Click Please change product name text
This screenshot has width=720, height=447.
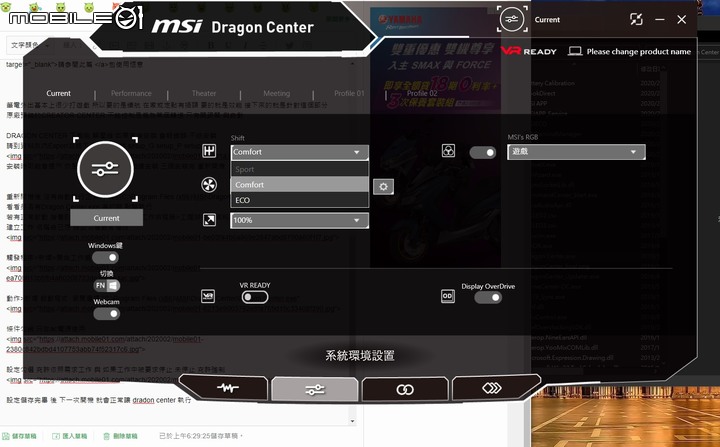639,51
